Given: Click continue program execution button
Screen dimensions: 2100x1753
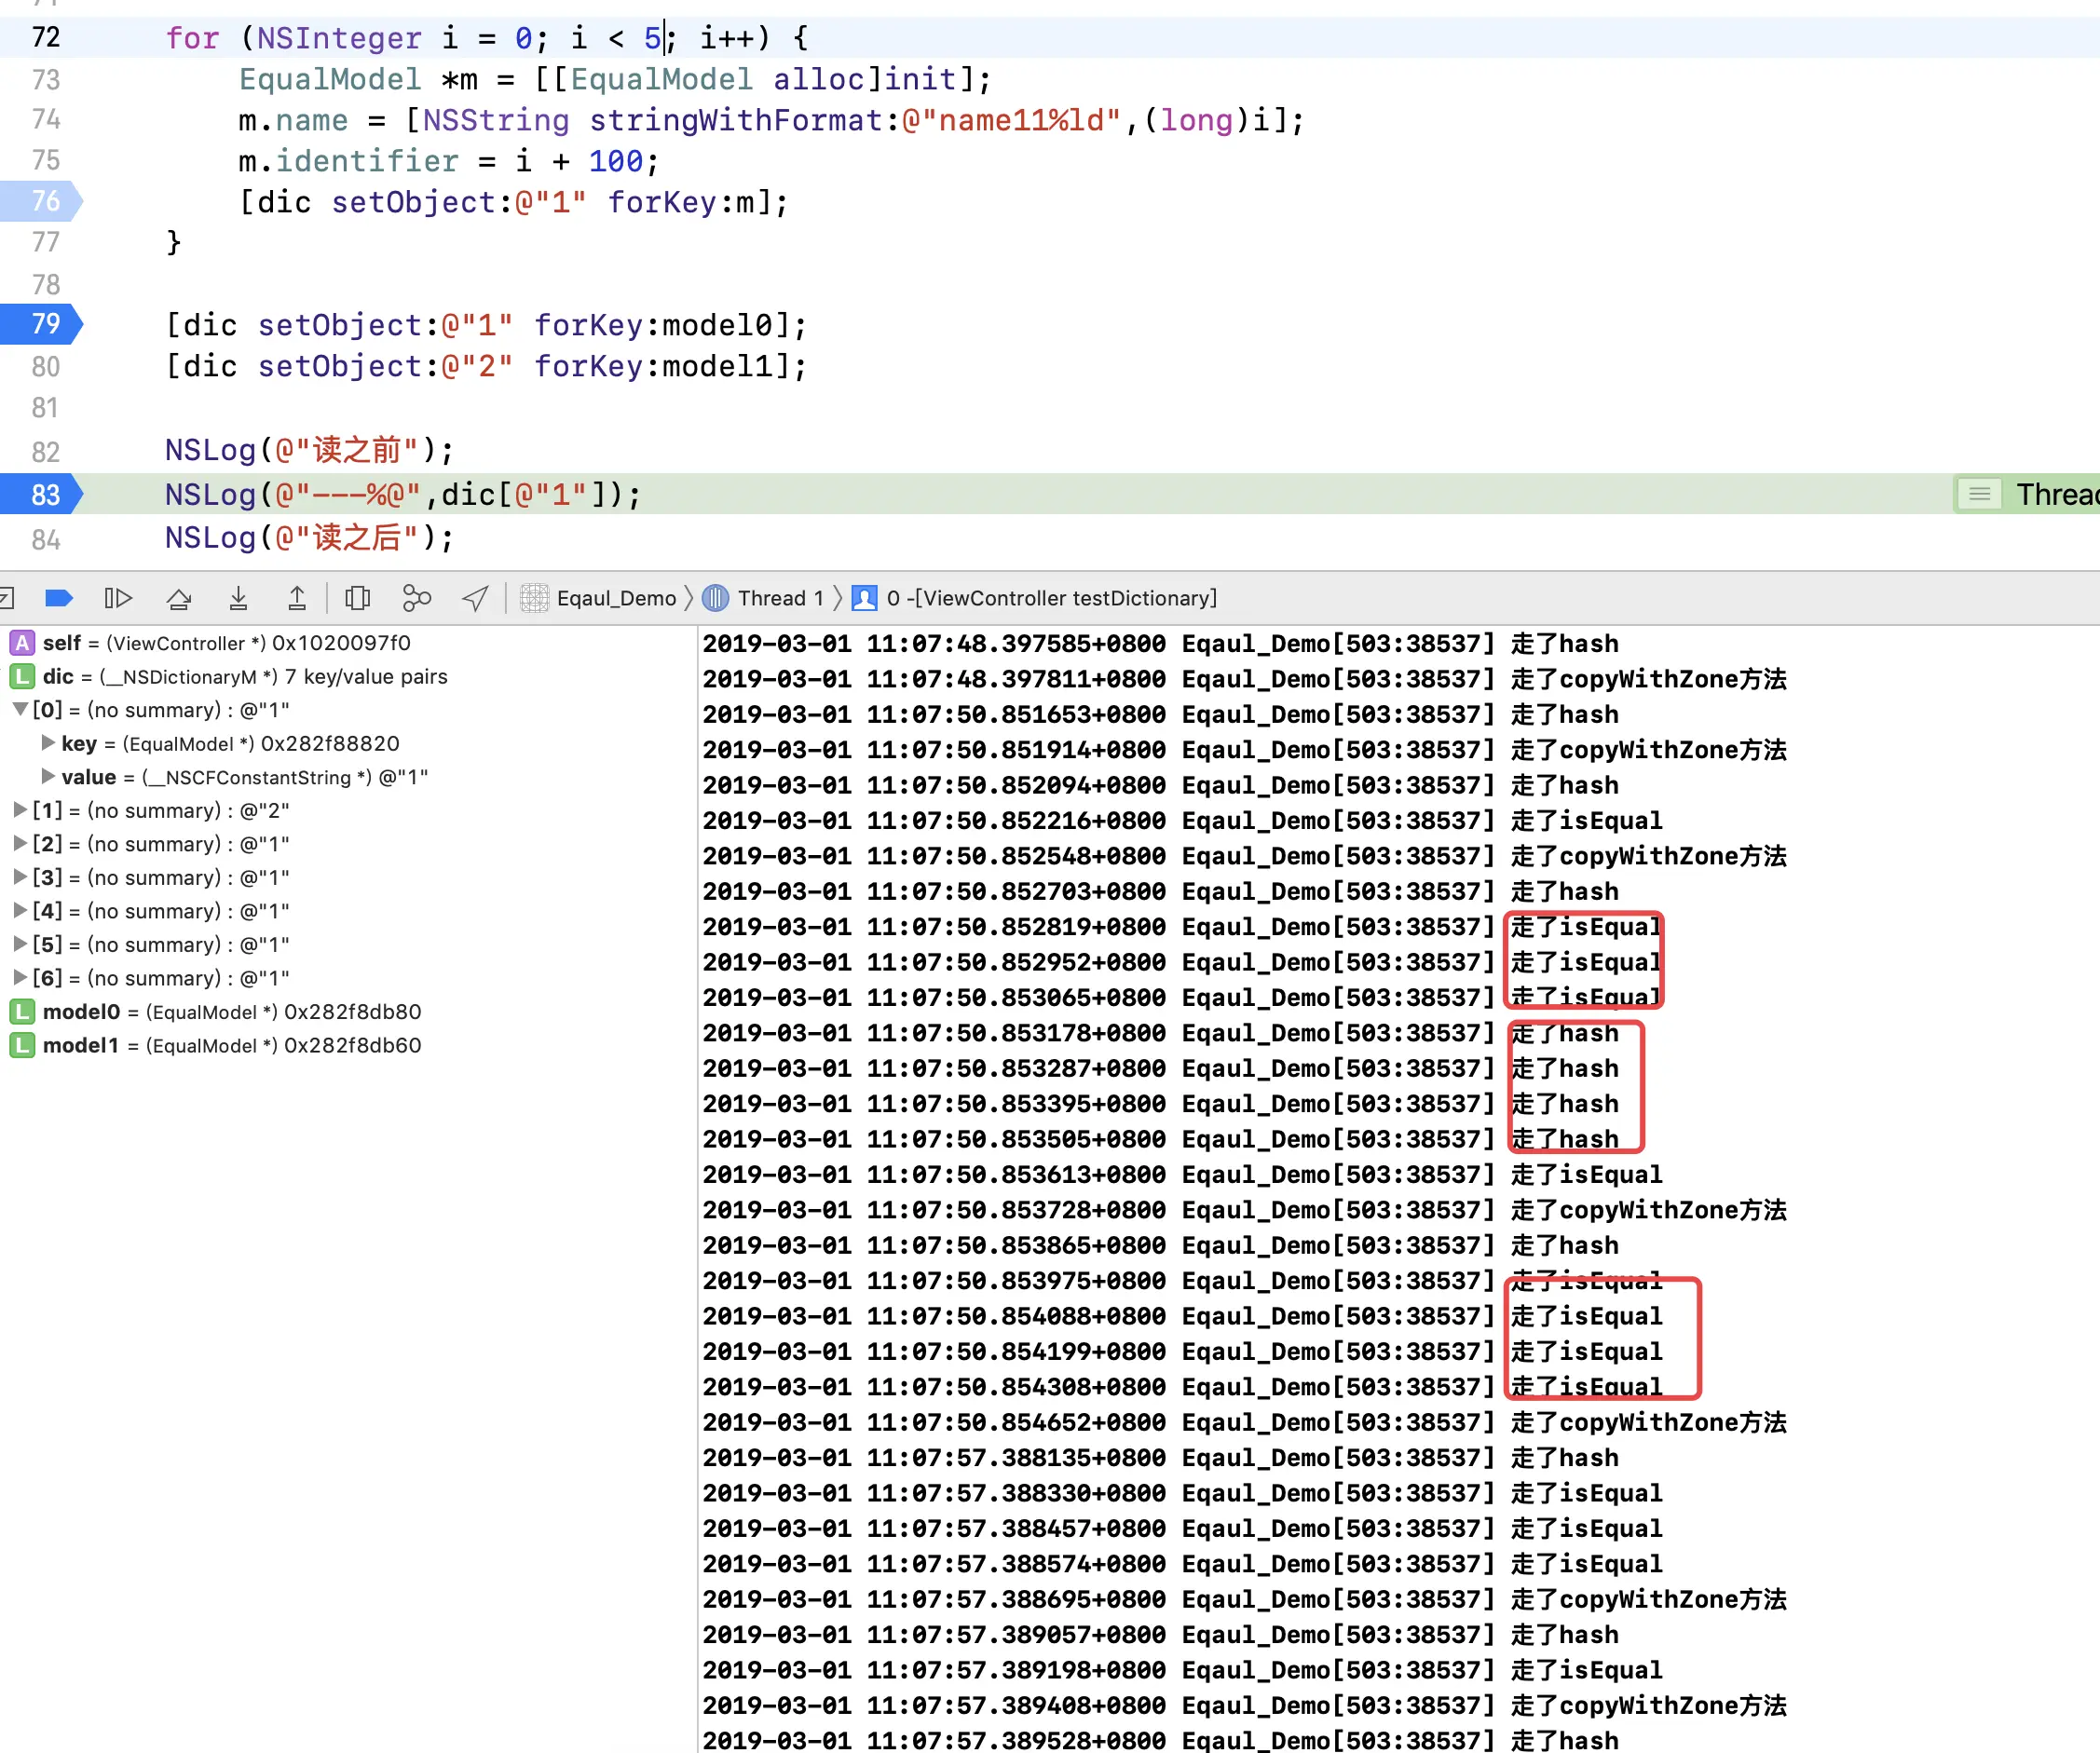Looking at the screenshot, I should pyautogui.click(x=118, y=598).
